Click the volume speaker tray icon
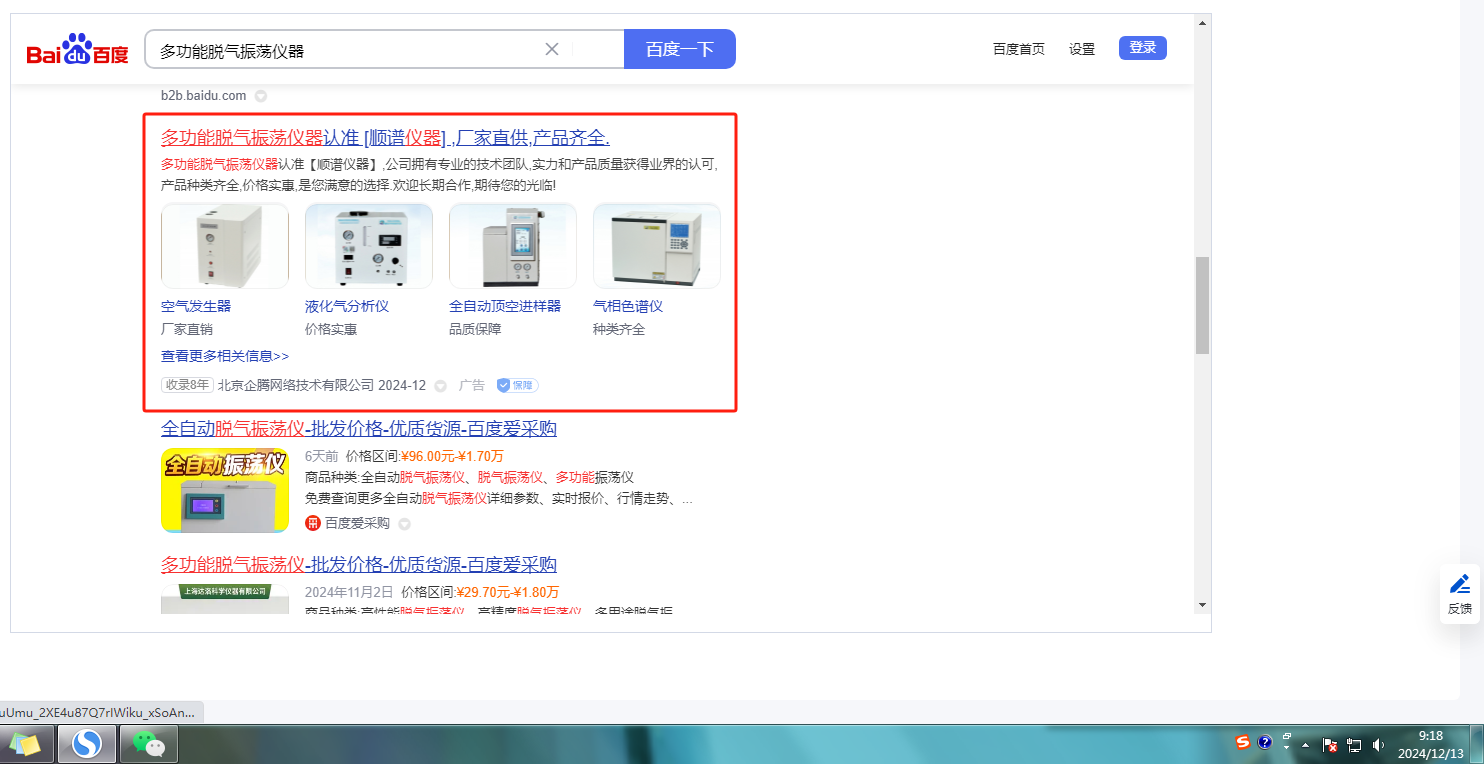Image resolution: width=1484 pixels, height=764 pixels. 1378,745
